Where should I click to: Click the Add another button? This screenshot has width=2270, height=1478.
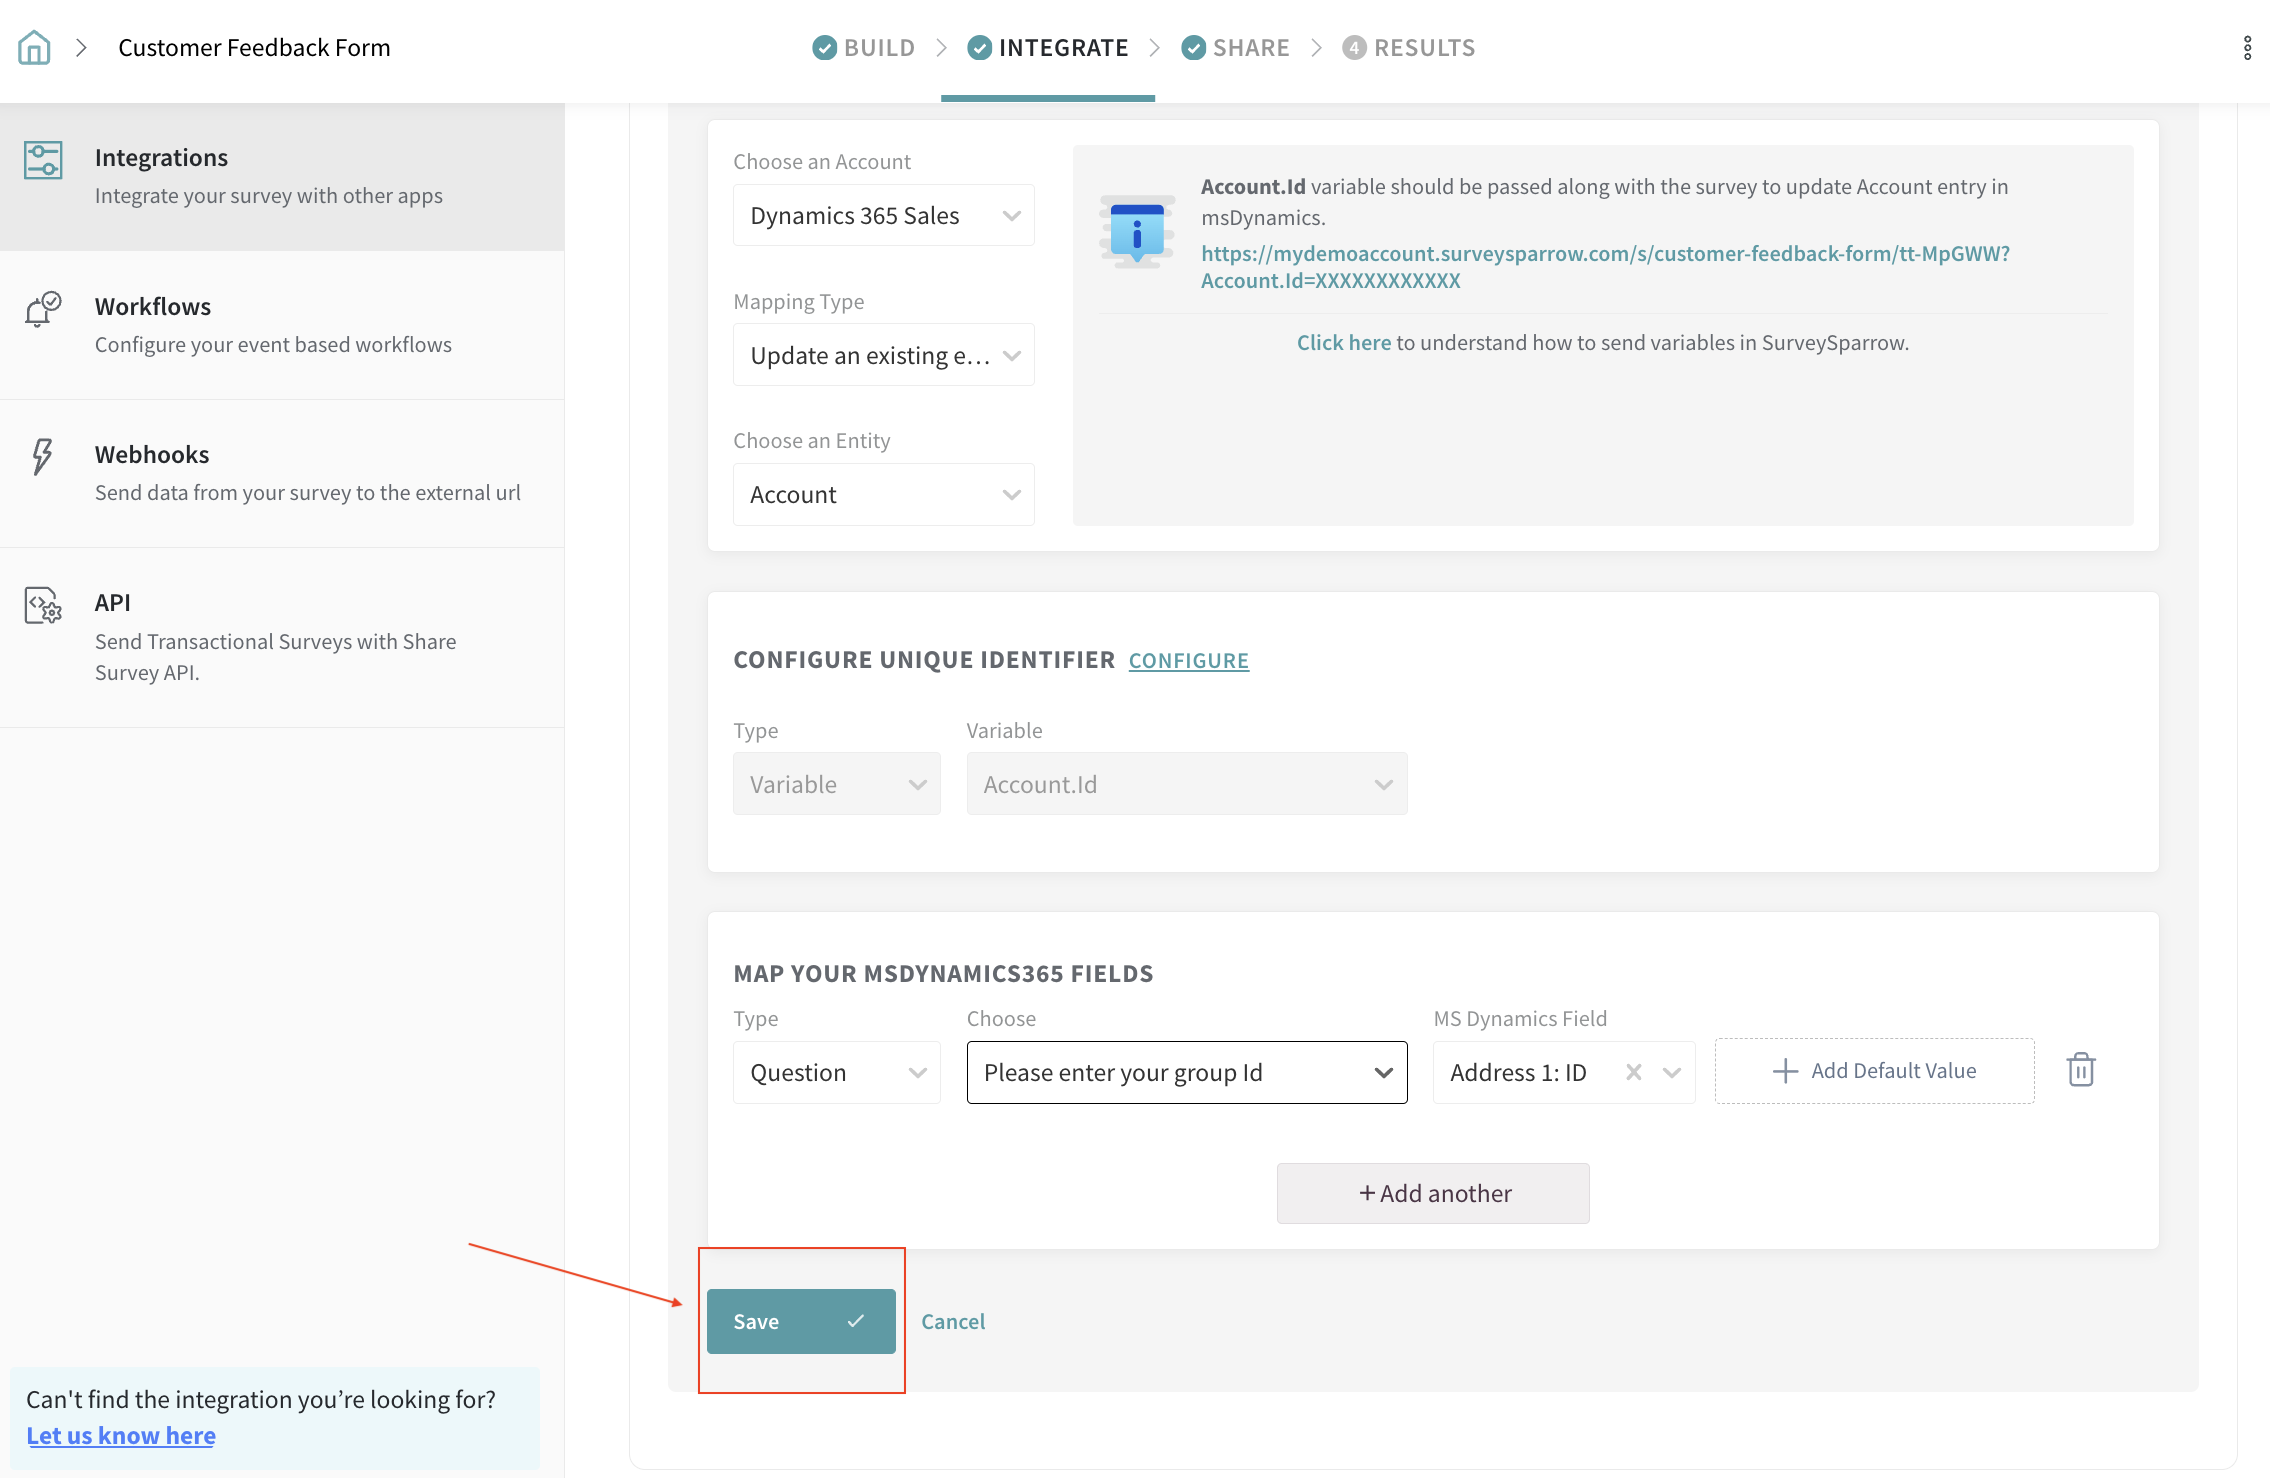tap(1432, 1193)
